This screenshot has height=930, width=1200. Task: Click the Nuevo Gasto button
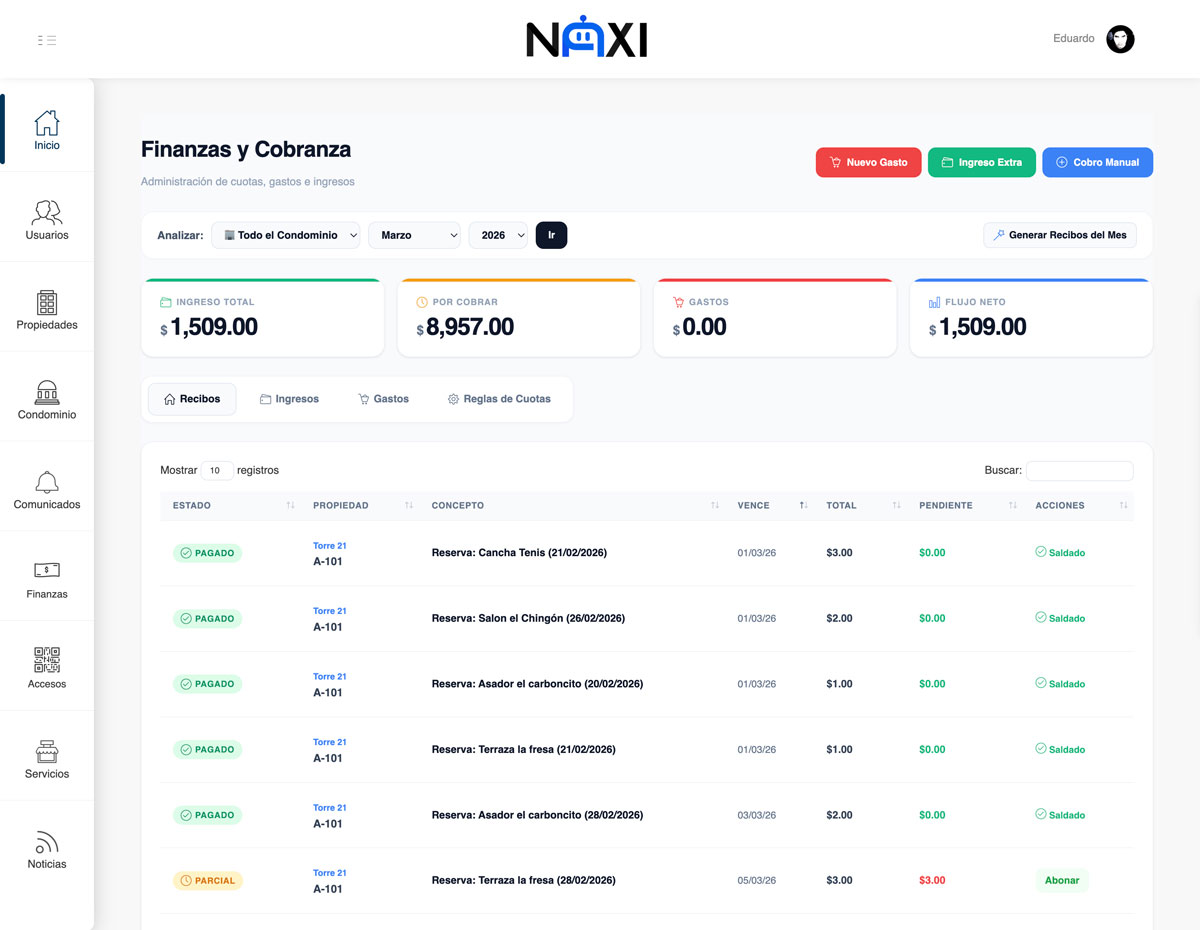point(868,162)
